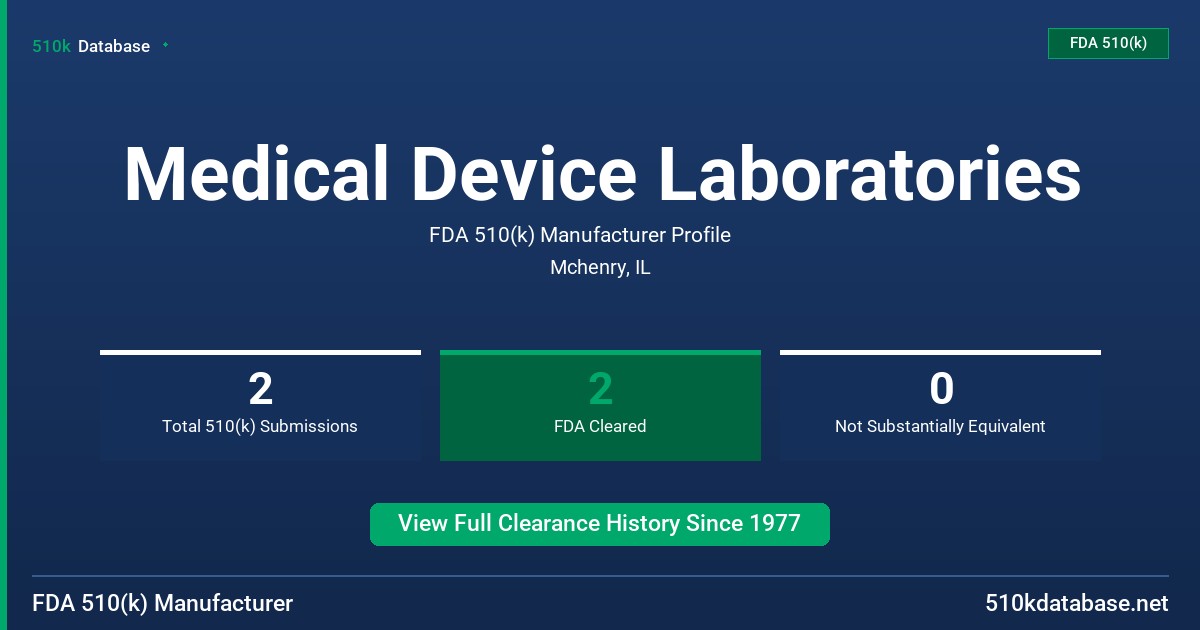Viewport: 1200px width, 630px height.
Task: Click the Medical Device Laboratories heading
Action: pos(602,174)
